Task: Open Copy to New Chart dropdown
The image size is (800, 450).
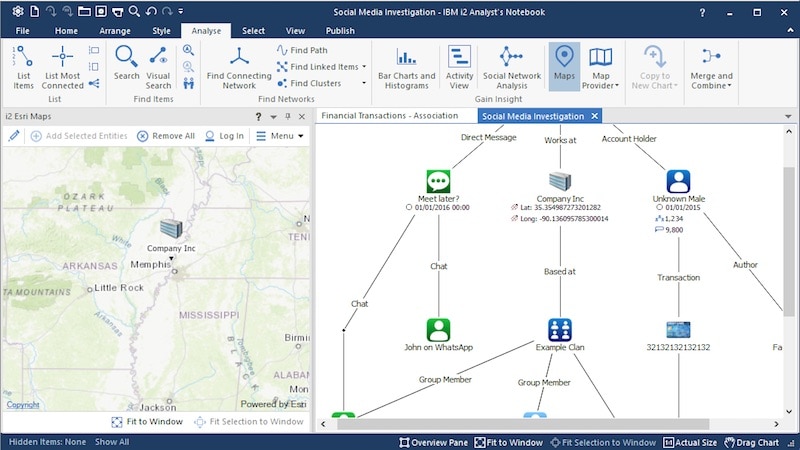Action: click(655, 67)
